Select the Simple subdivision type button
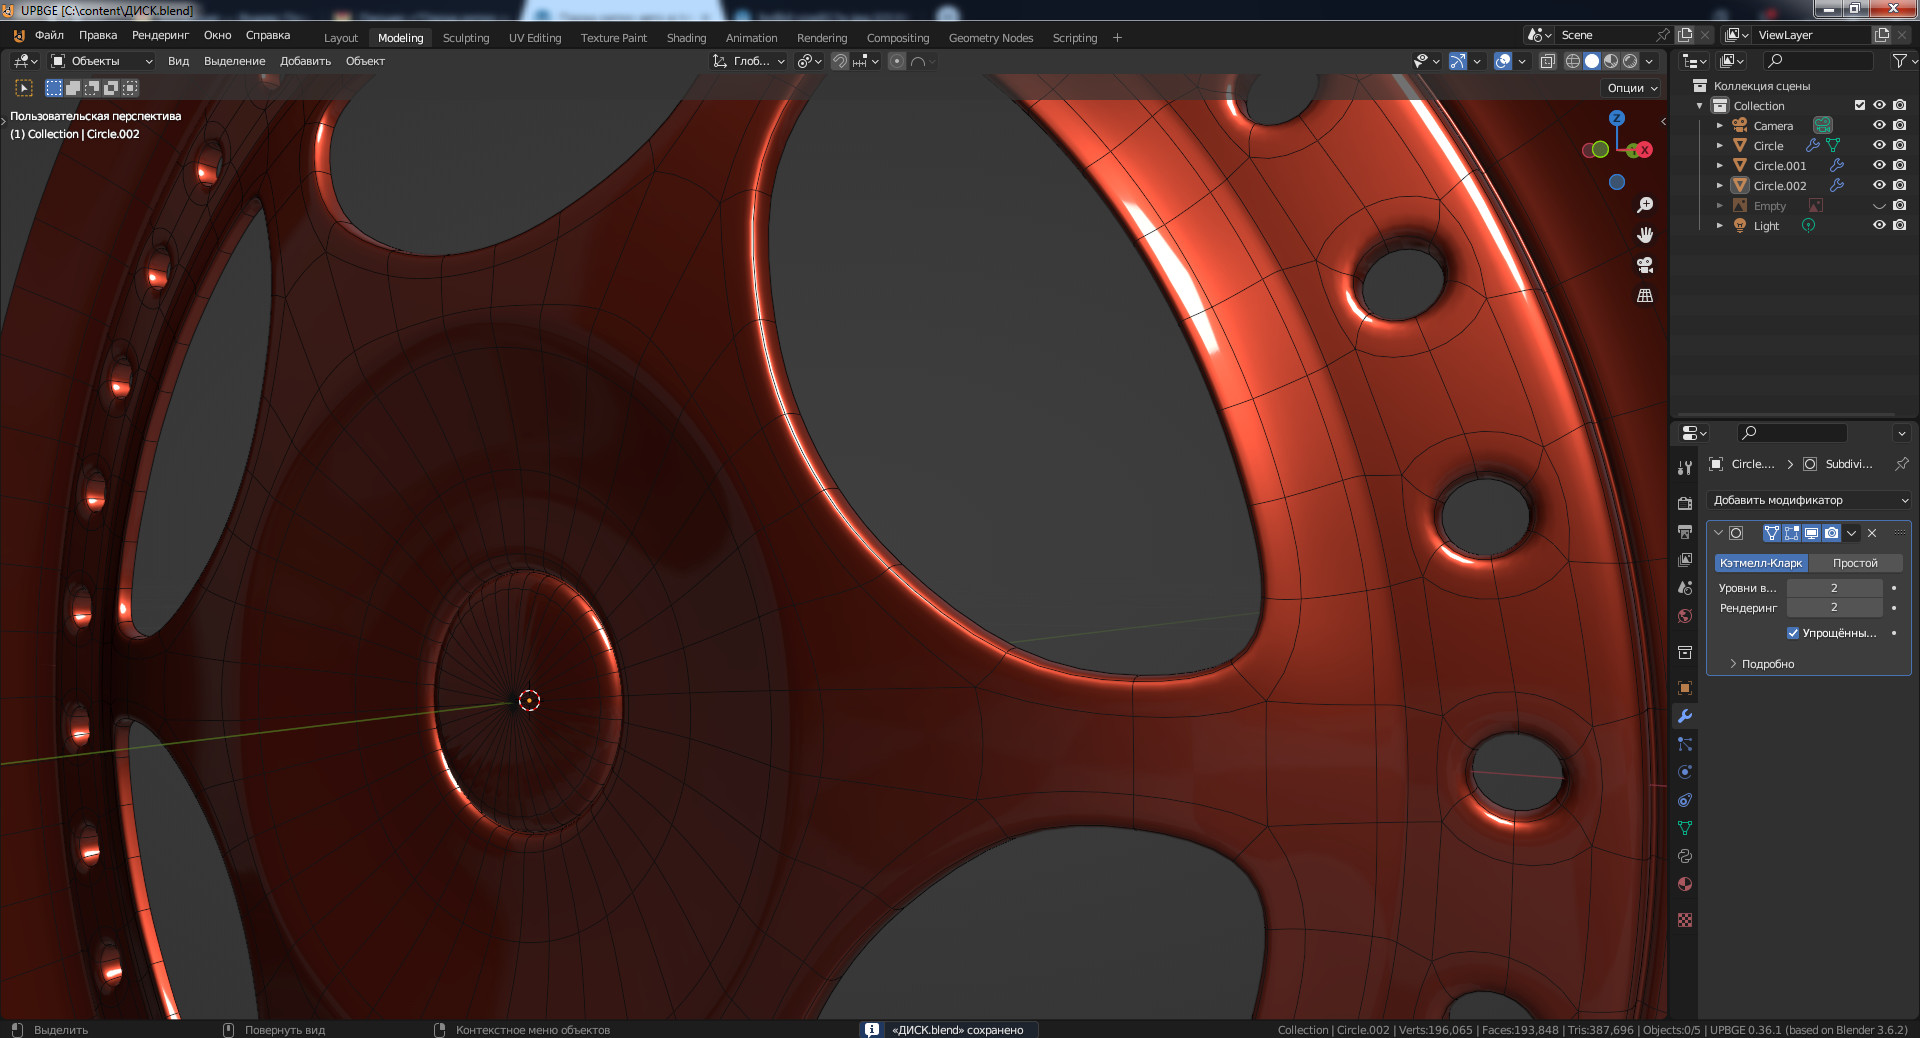 (x=1855, y=563)
